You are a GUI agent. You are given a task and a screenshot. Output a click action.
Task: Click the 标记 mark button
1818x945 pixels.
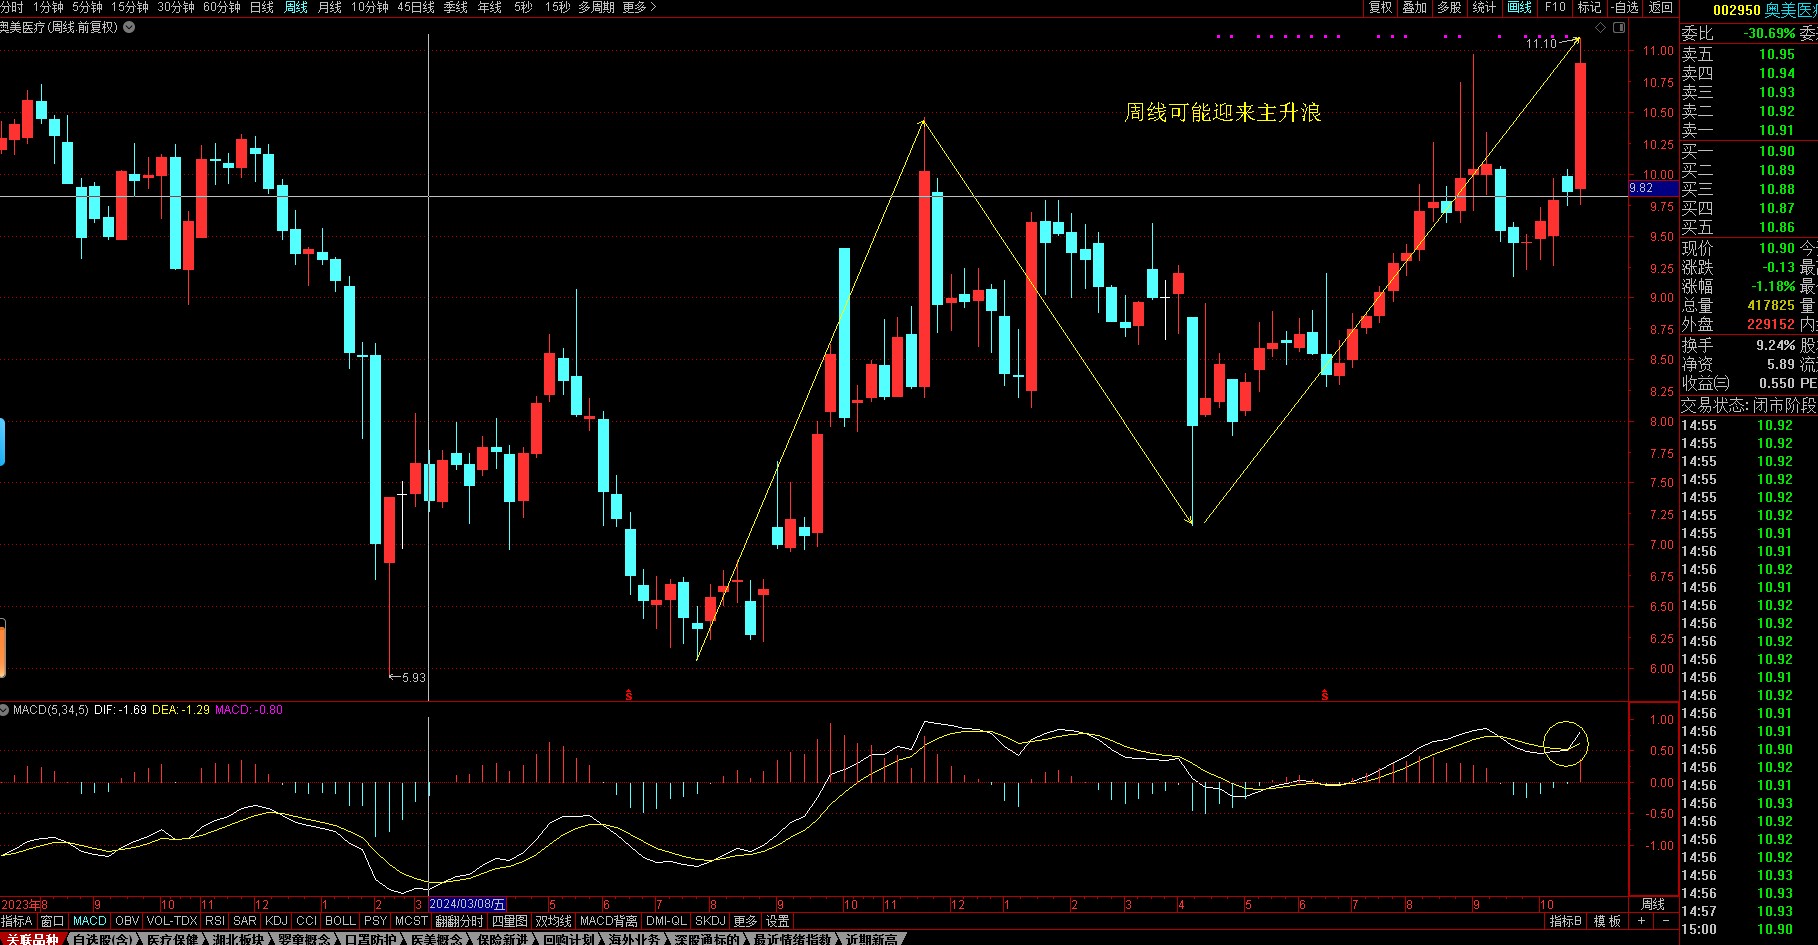pos(1590,7)
